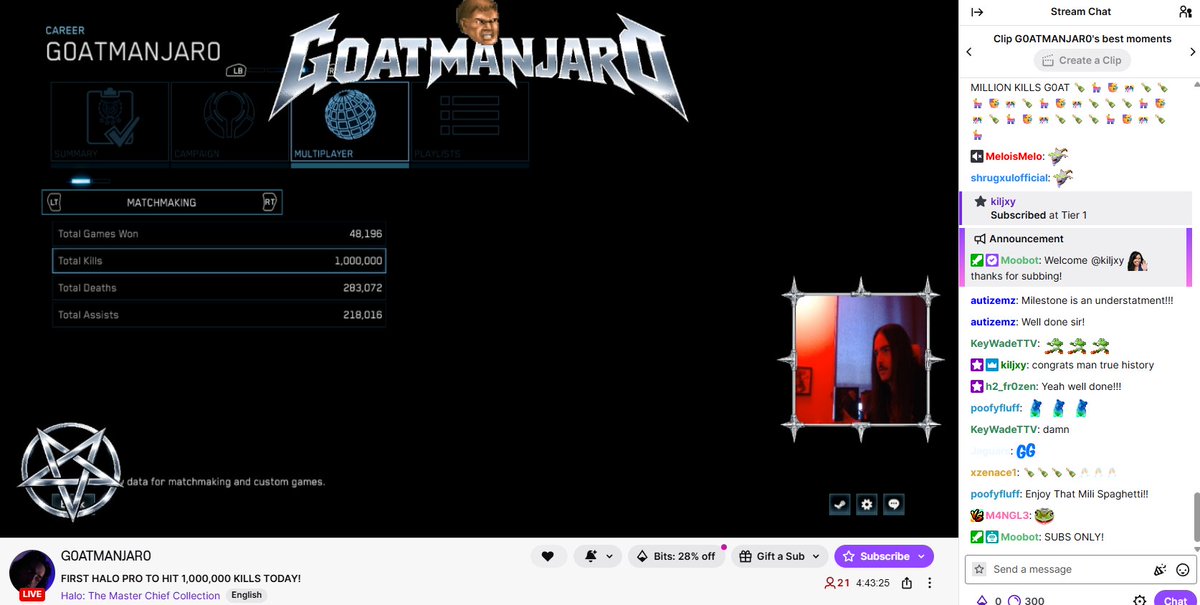Open Halo: The Master Chief Collection link
The image size is (1200, 605).
(141, 595)
